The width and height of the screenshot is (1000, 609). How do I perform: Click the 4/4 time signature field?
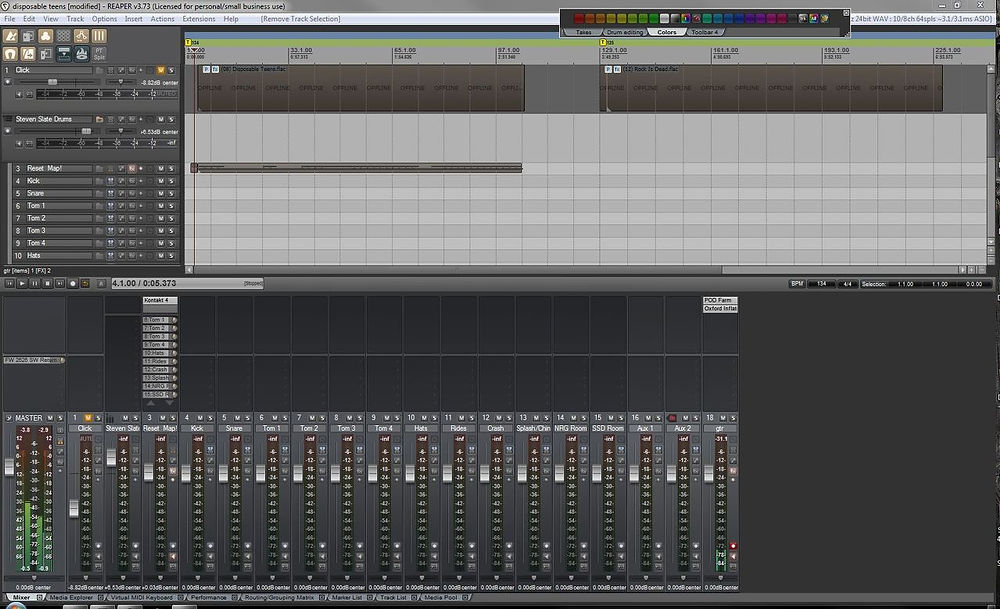[x=847, y=284]
